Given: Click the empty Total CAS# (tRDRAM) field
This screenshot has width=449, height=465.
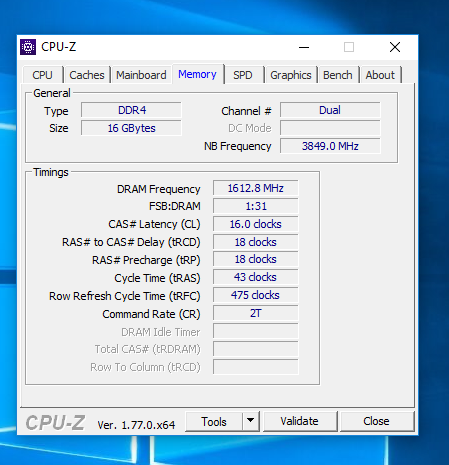Looking at the screenshot, I should pyautogui.click(x=256, y=349).
